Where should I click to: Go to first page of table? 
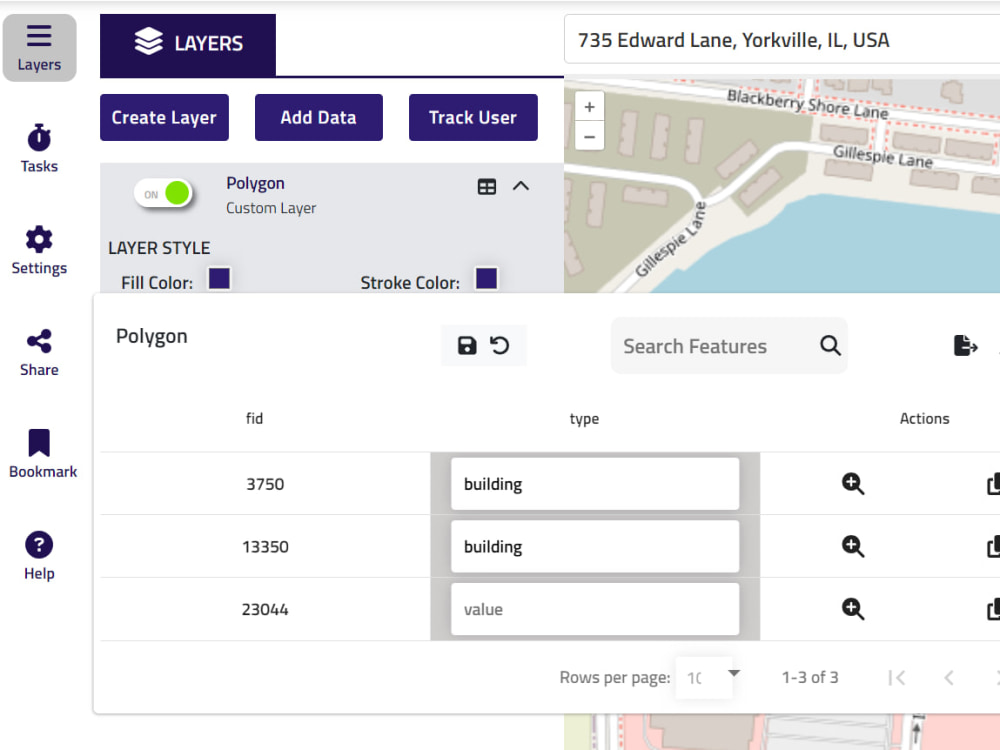(x=897, y=677)
